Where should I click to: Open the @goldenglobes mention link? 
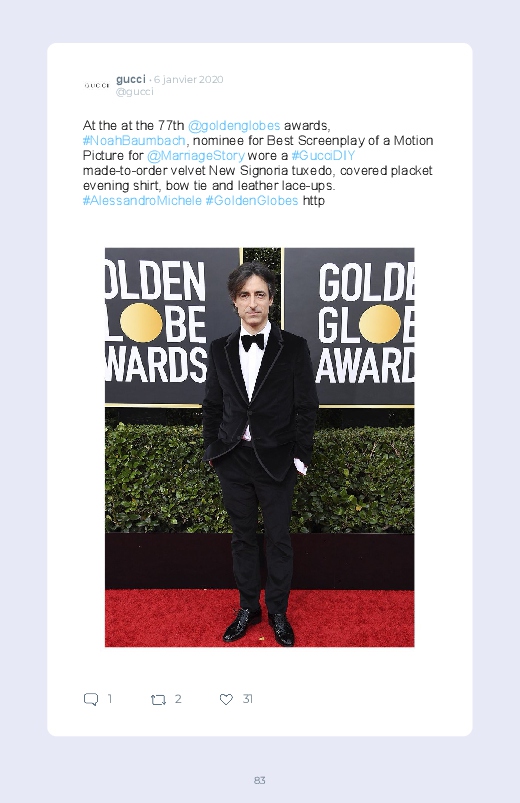point(234,125)
